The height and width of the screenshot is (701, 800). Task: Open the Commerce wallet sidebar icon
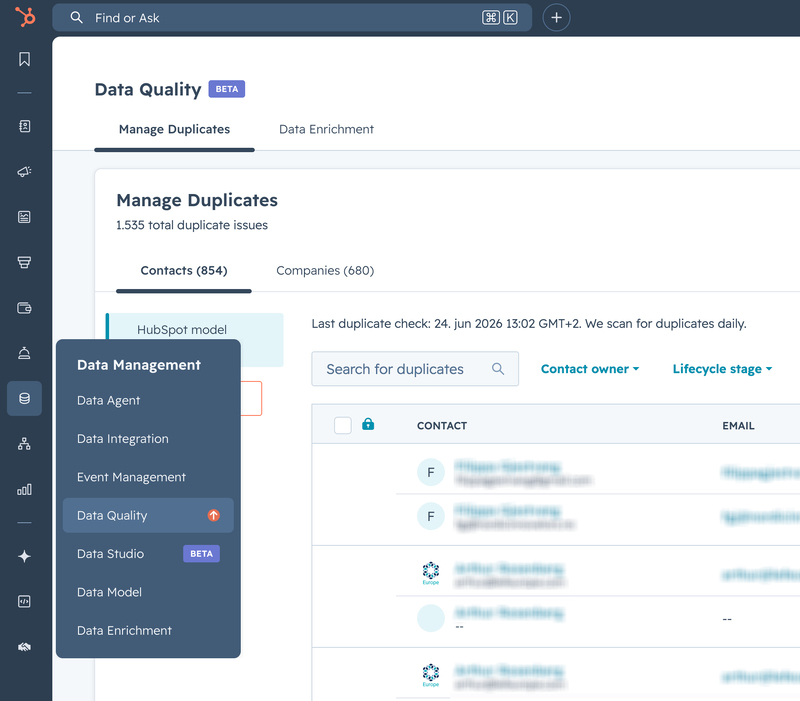(24, 308)
